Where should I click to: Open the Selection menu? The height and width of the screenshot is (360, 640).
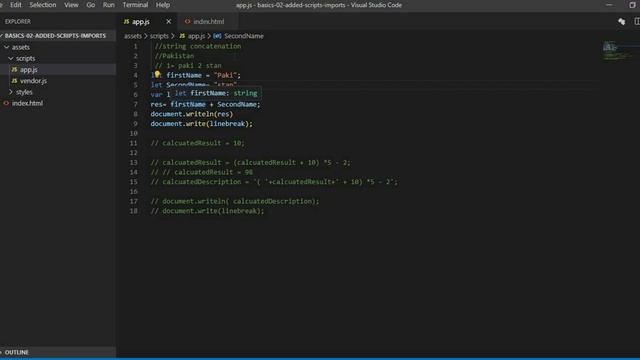42,5
